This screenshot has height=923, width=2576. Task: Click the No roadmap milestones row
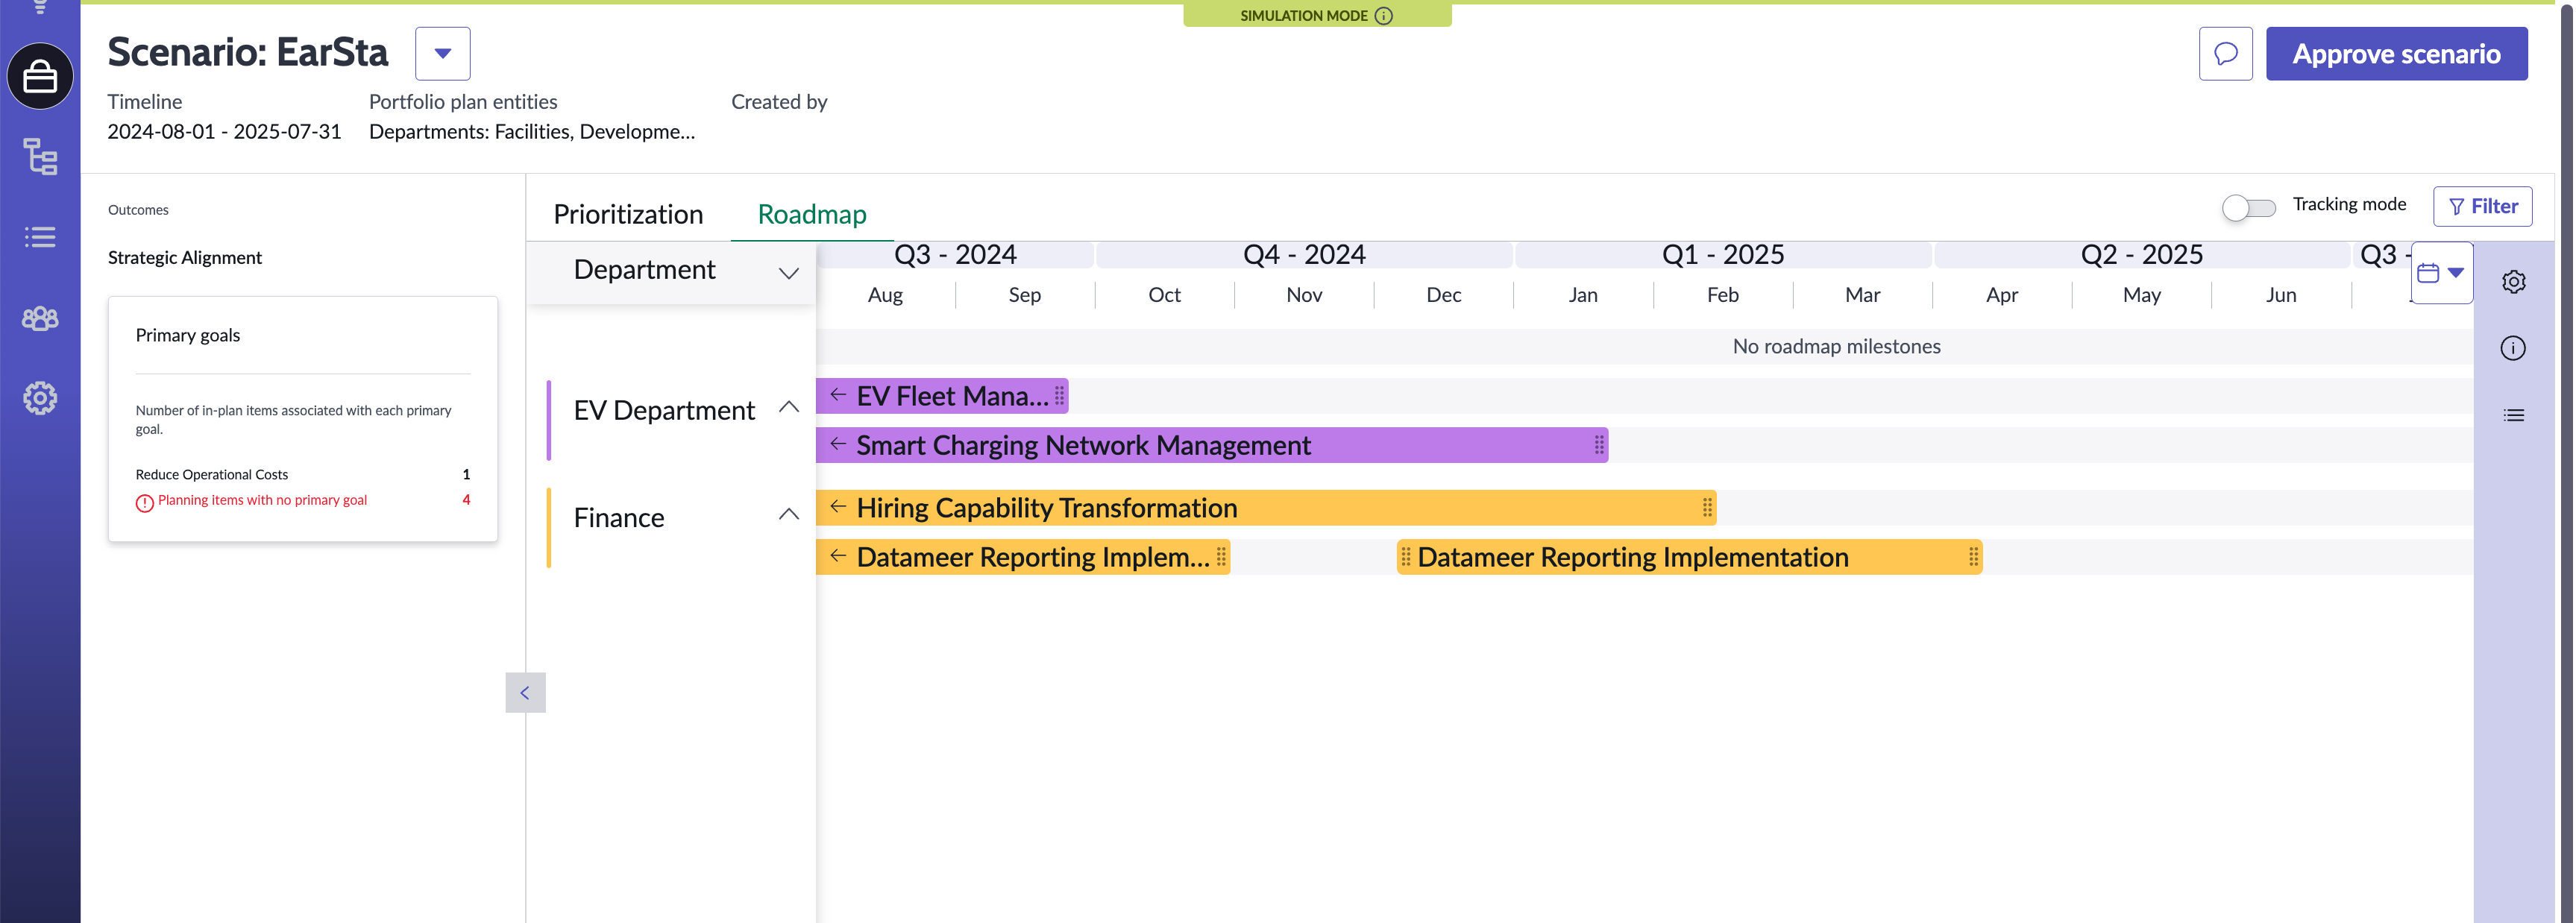tap(1644, 346)
